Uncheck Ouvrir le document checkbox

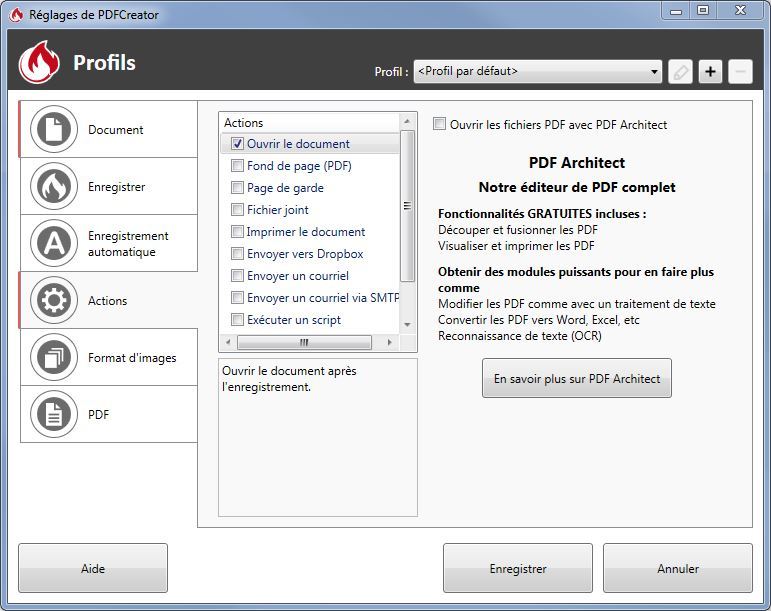click(237, 144)
